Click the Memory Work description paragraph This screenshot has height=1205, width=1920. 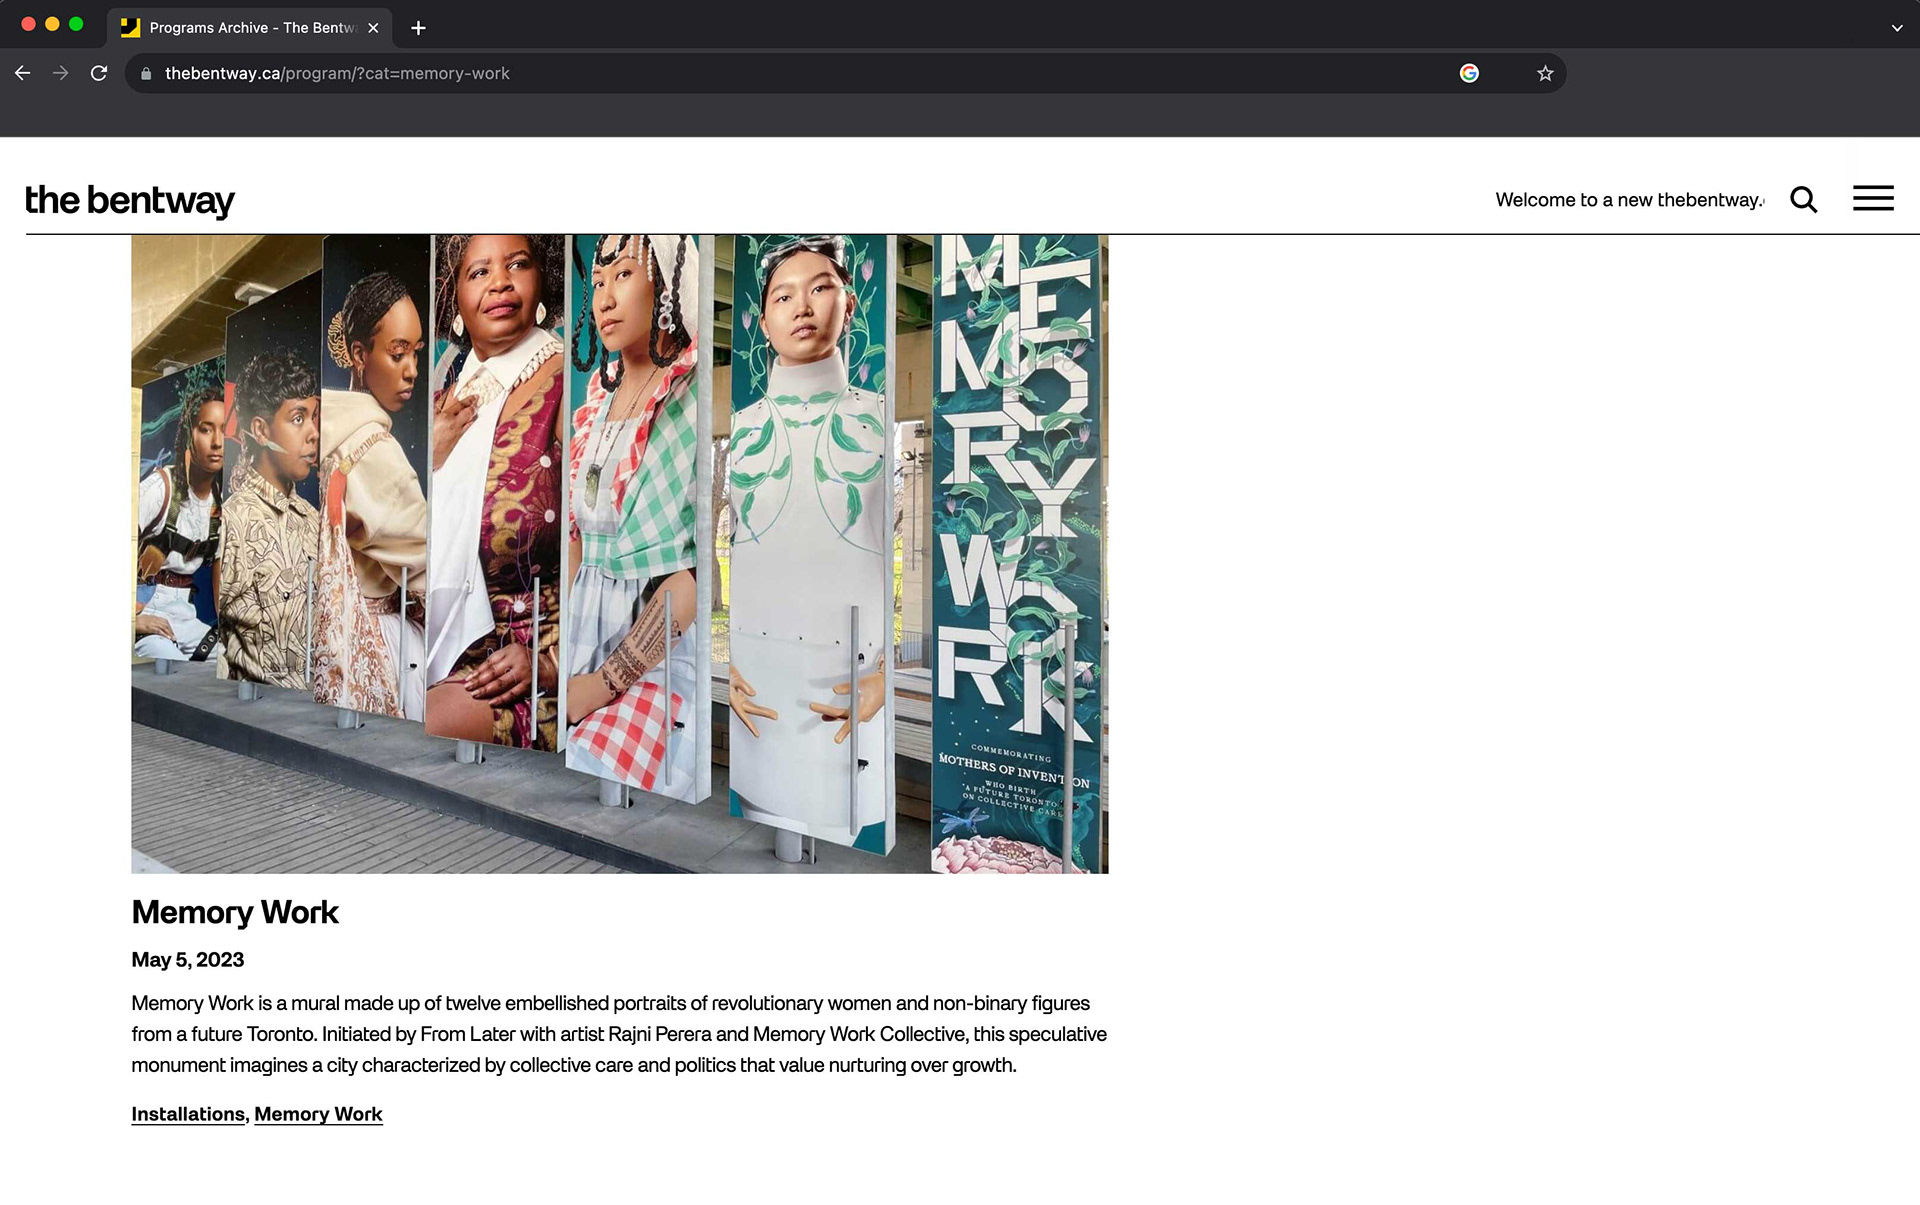coord(620,1034)
